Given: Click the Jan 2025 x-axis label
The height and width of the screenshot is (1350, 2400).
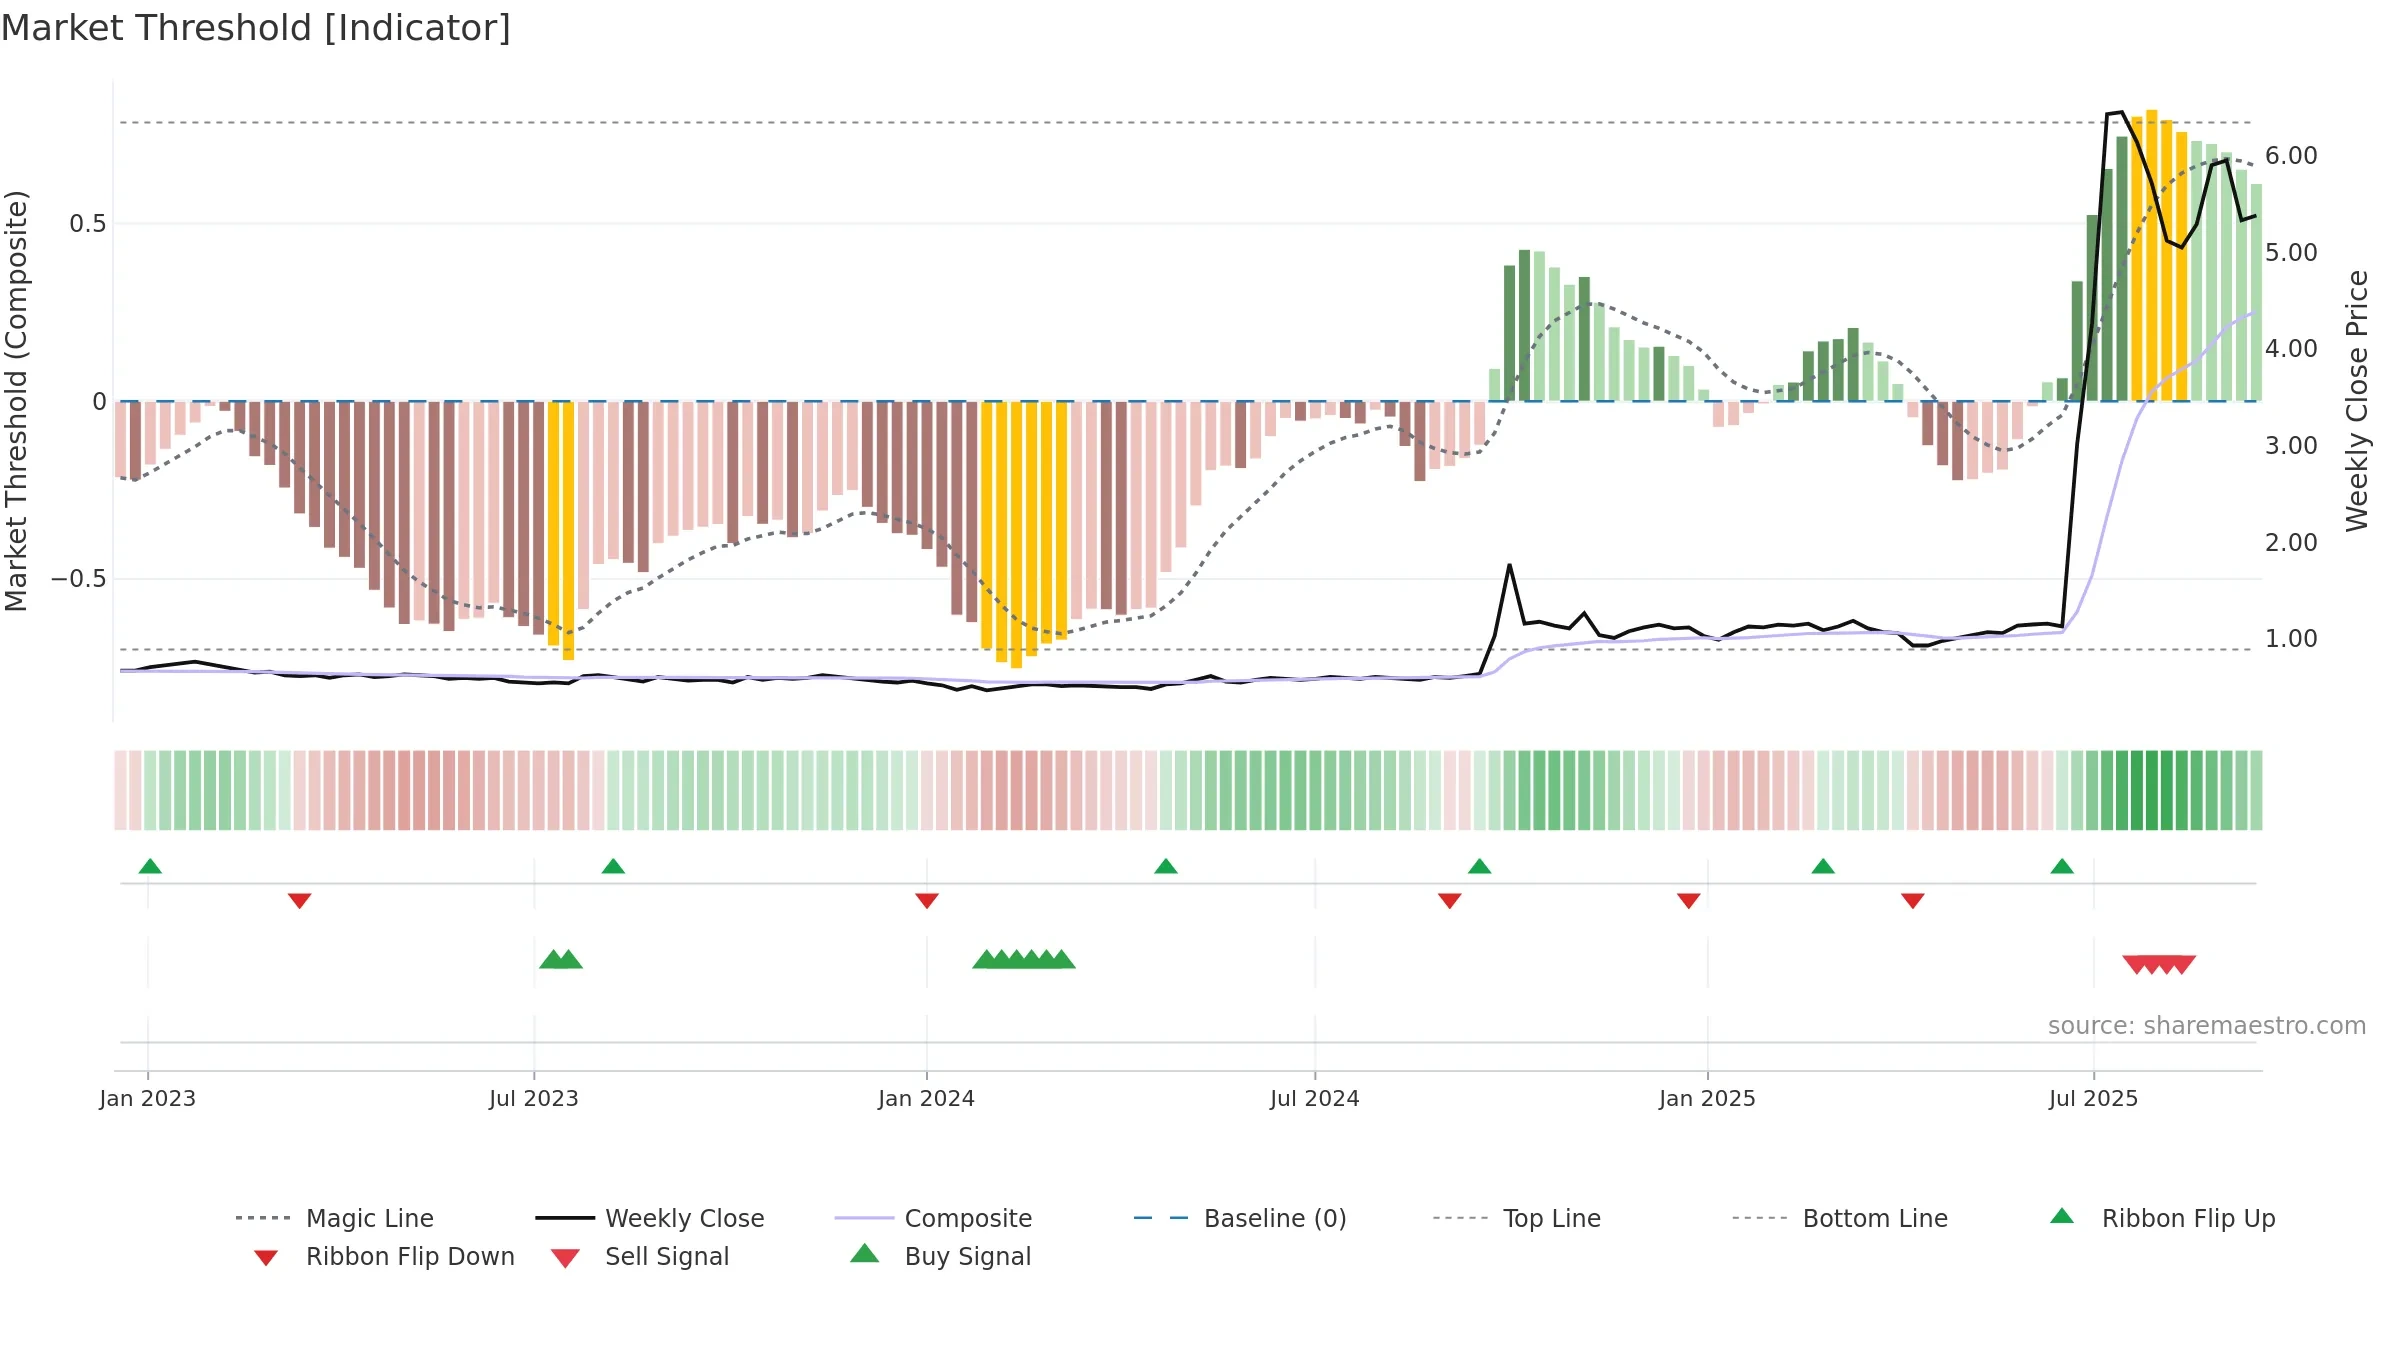Looking at the screenshot, I should 1708,1098.
